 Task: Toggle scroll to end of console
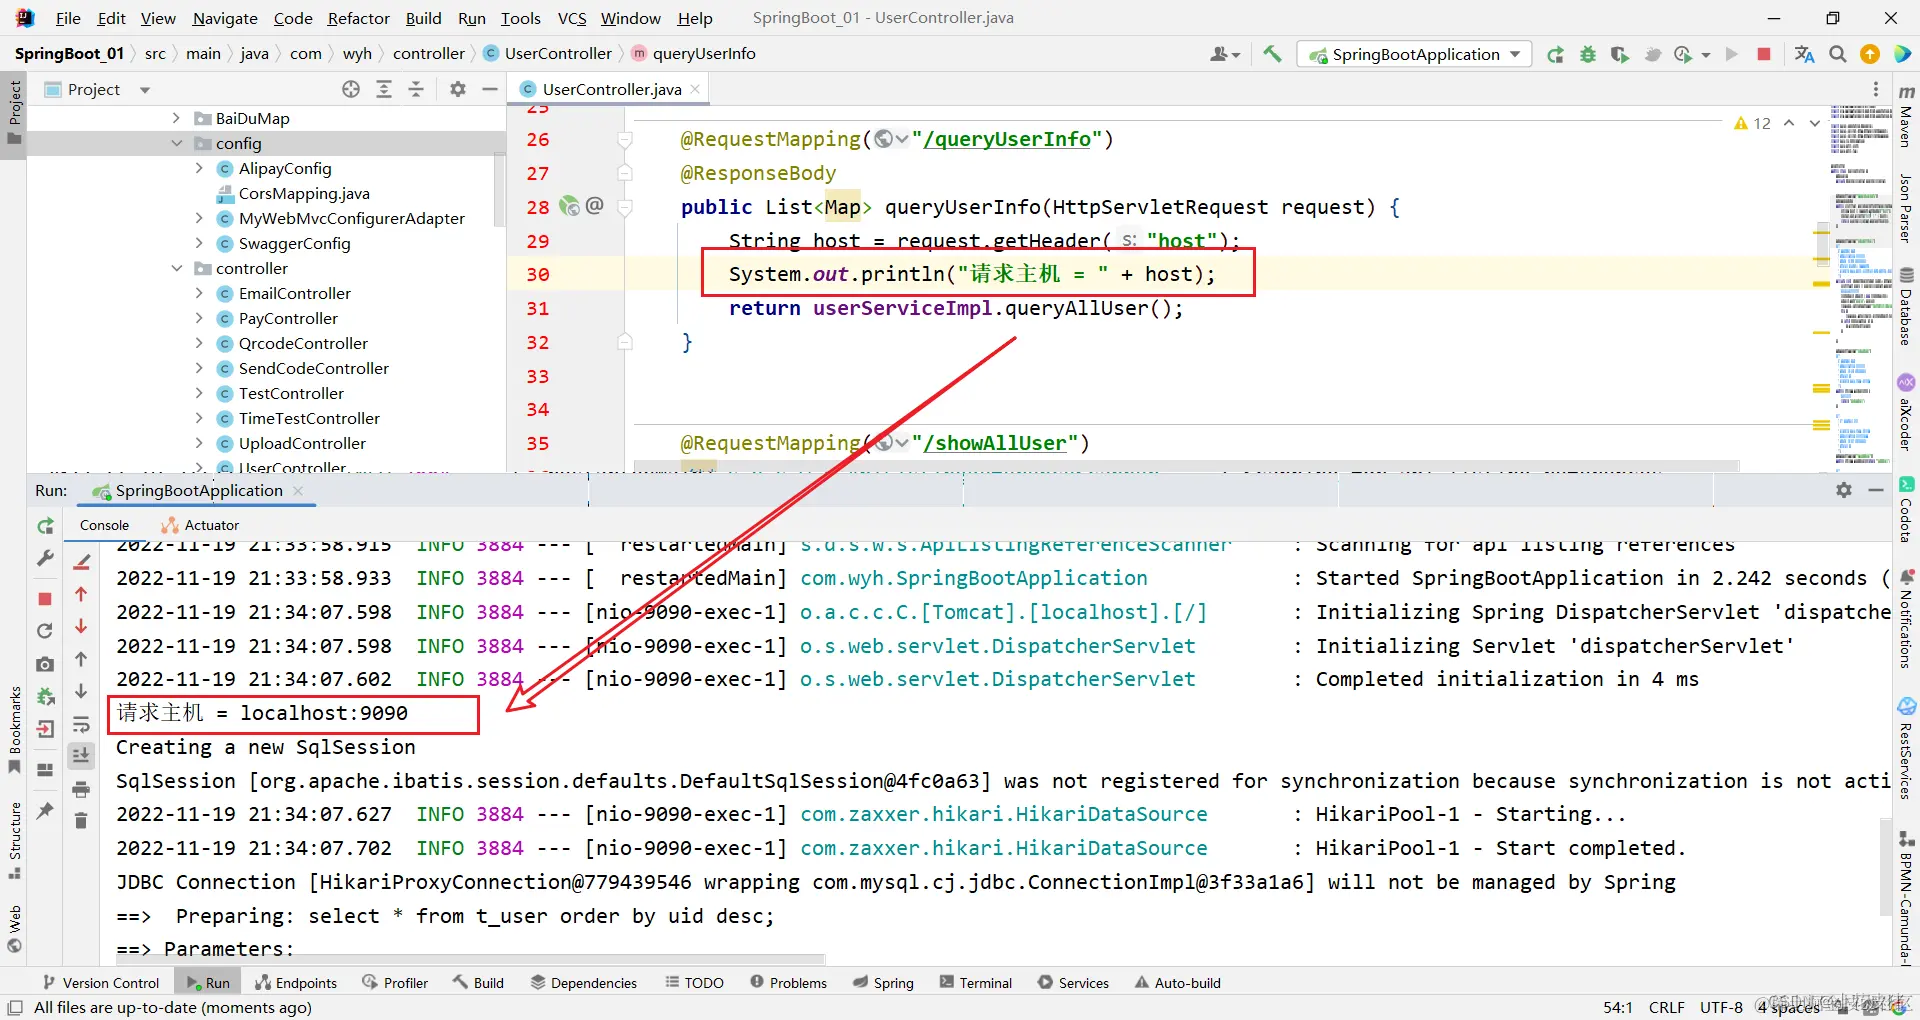[81, 755]
